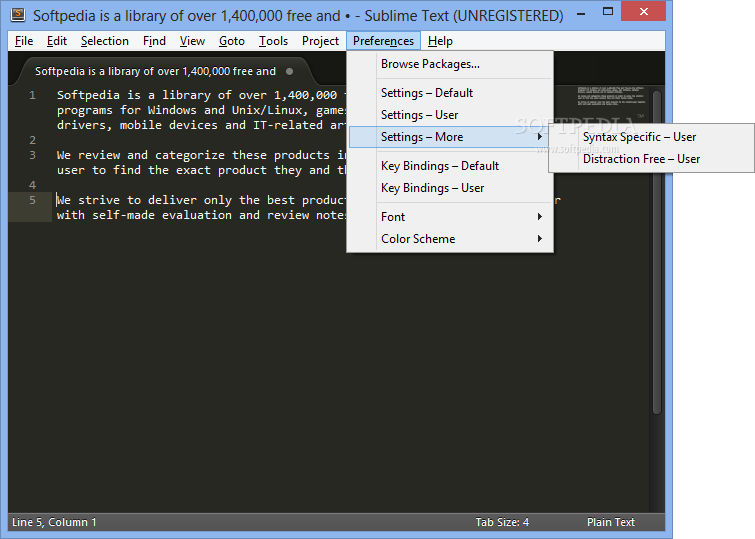Open the Tab Size: 4 selector
Screen dimensions: 755x539
tap(502, 522)
